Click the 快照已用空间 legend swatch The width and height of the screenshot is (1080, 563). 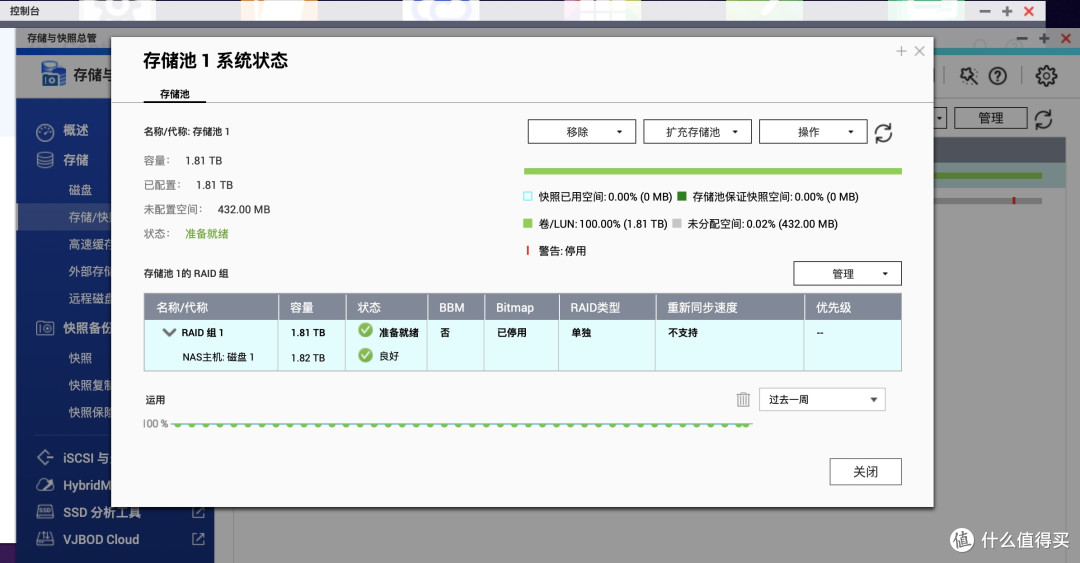pyautogui.click(x=528, y=196)
